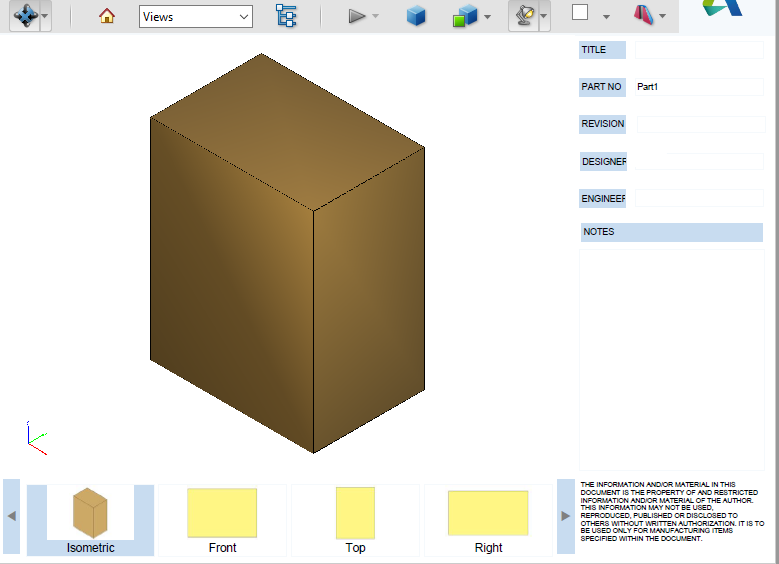
Task: Show the model tree icon
Action: pyautogui.click(x=286, y=15)
